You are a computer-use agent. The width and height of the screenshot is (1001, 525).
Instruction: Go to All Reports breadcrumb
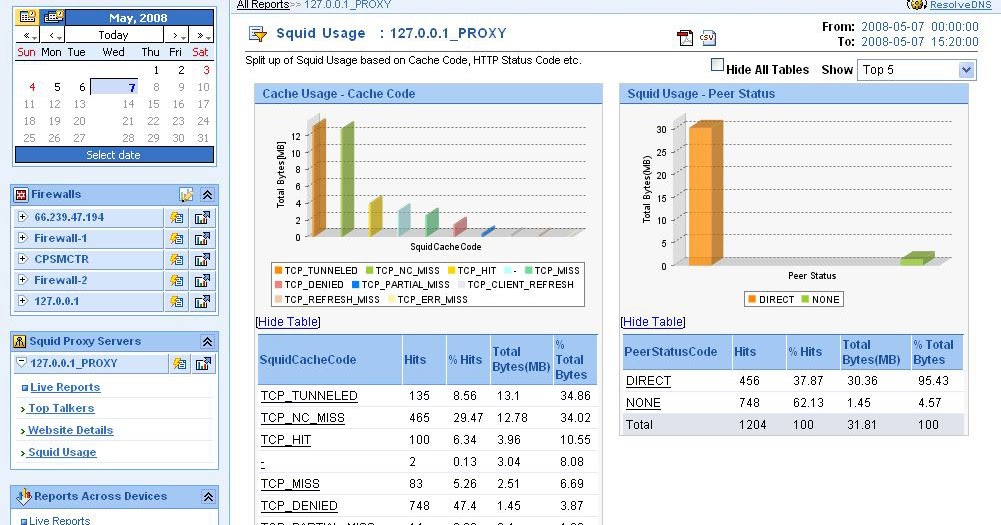tap(262, 4)
